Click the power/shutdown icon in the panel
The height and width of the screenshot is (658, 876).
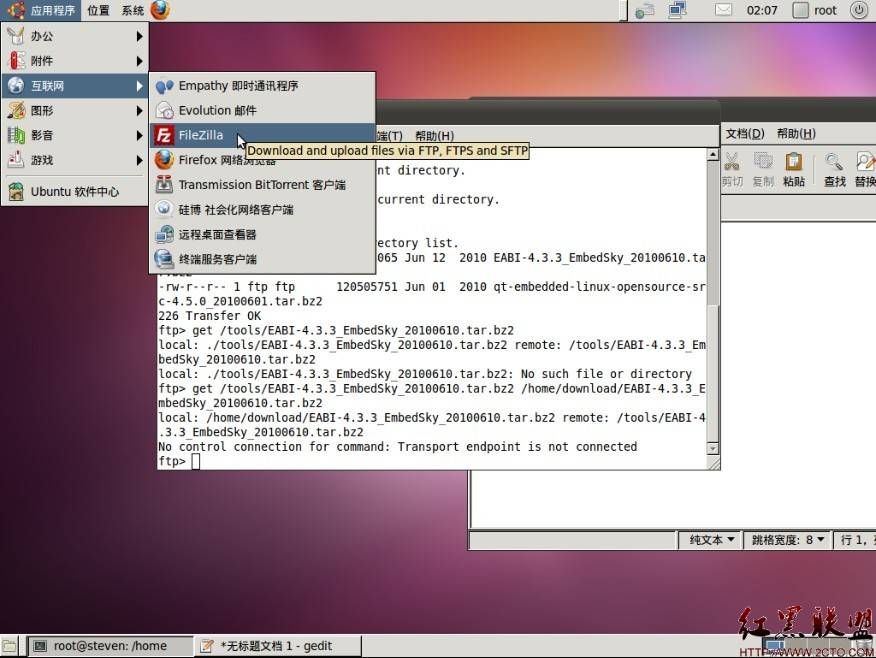[x=859, y=10]
